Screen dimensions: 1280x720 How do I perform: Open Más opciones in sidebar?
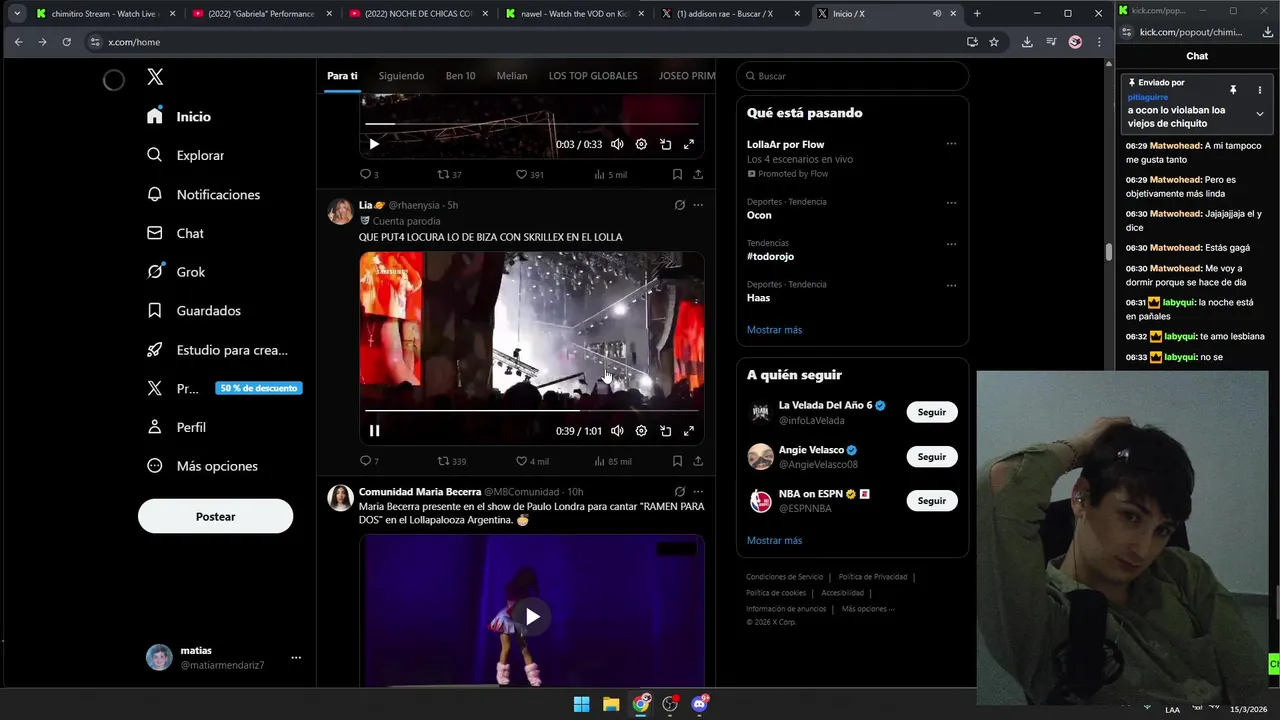click(202, 466)
